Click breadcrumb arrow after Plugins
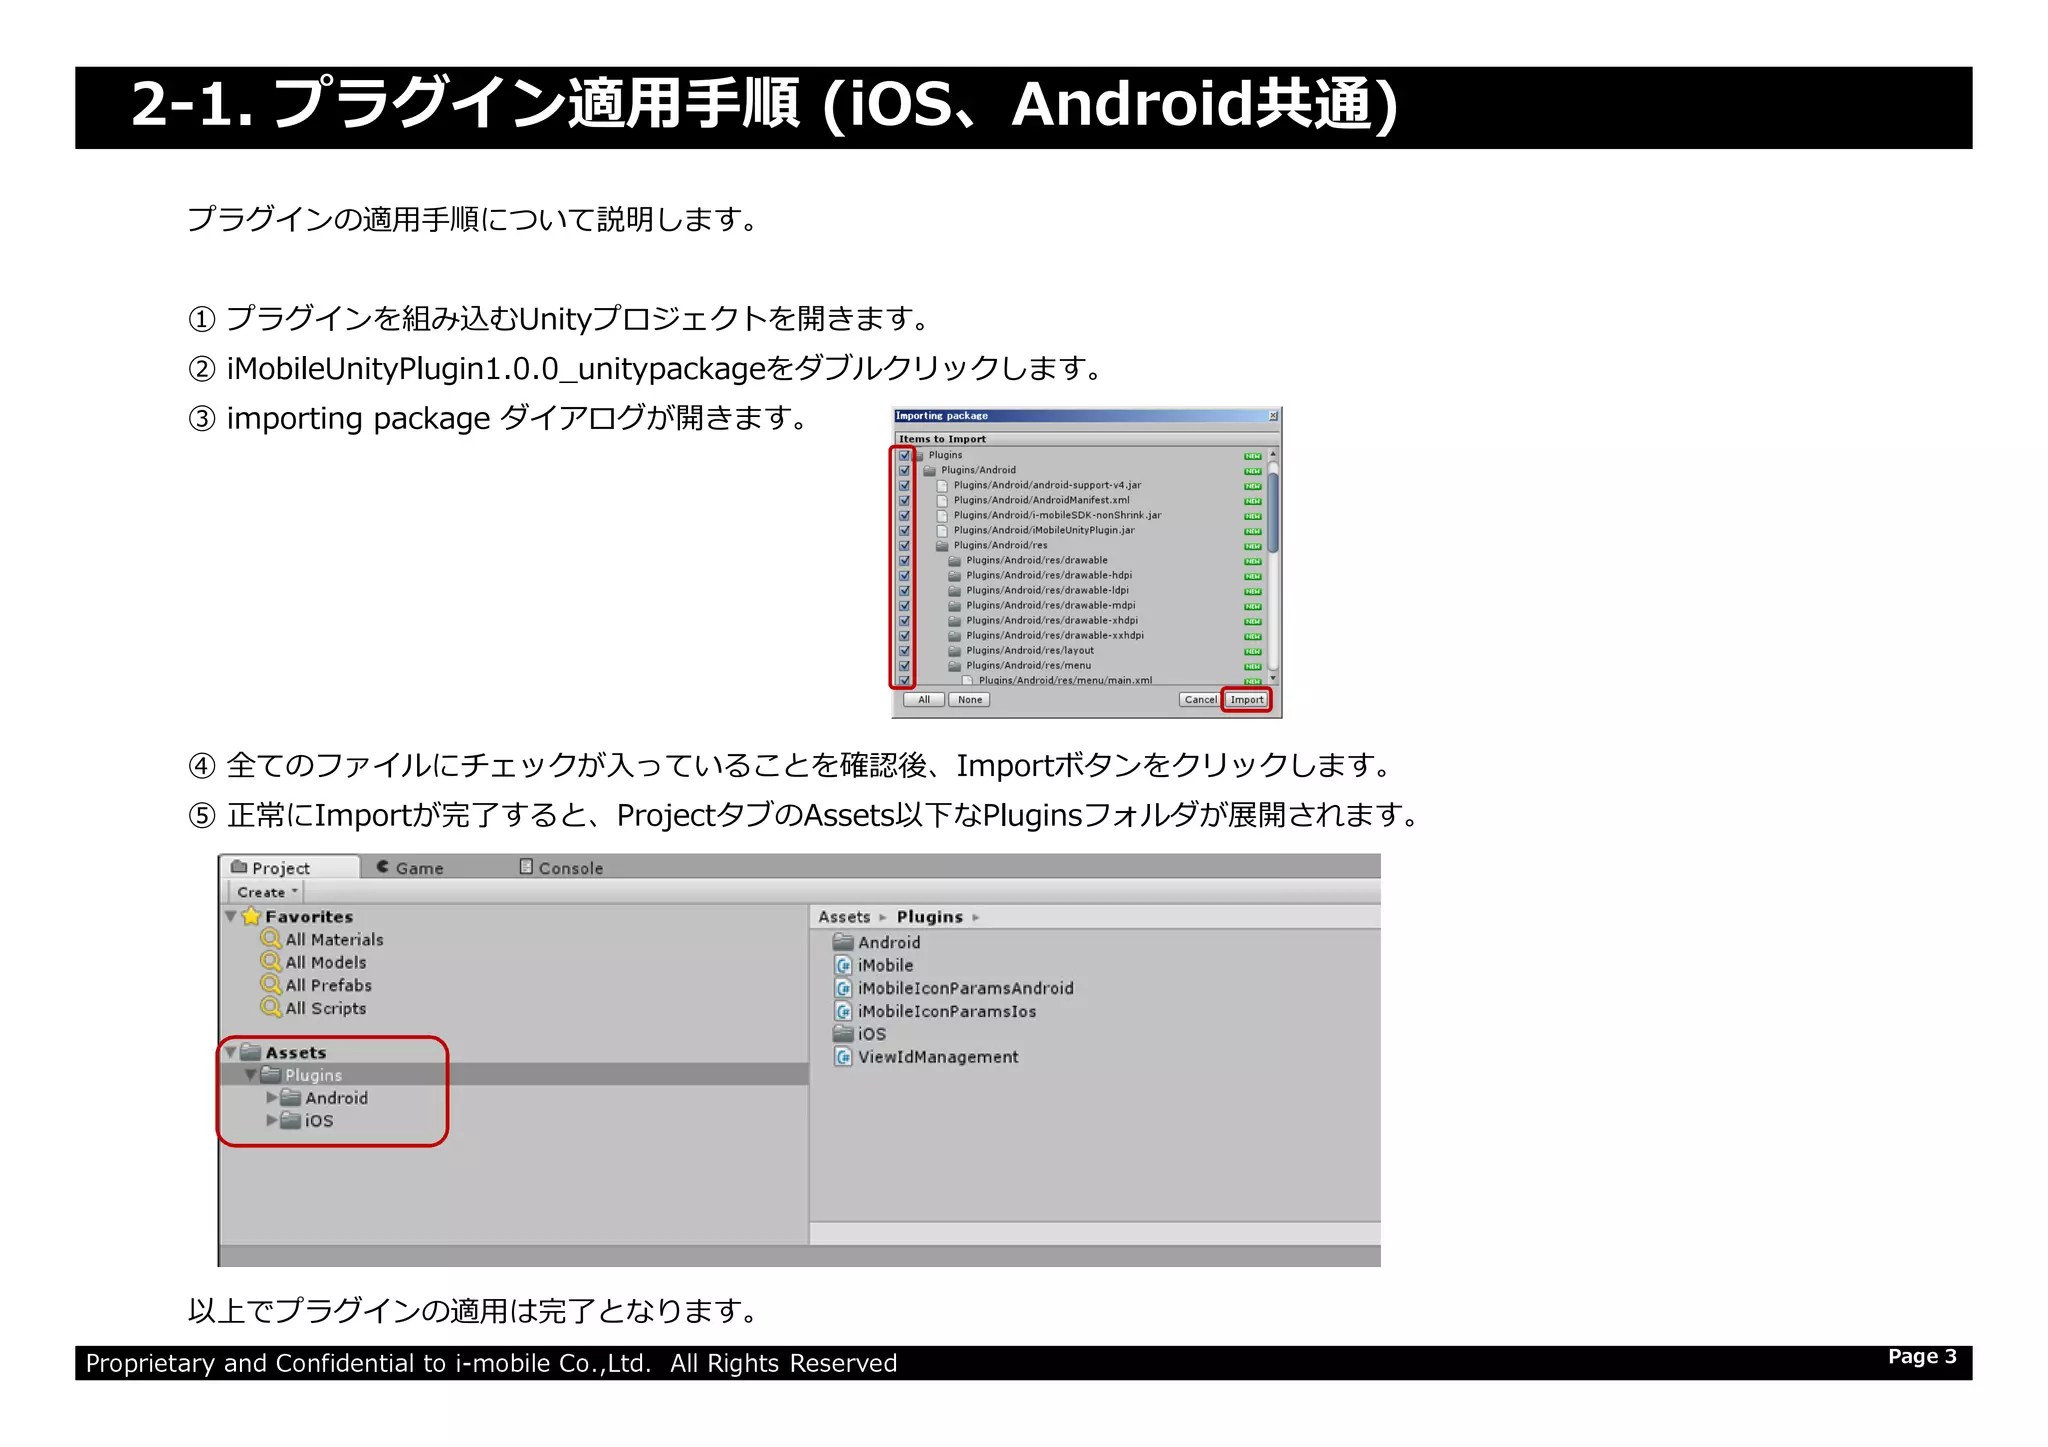Screen dimensions: 2048x1447 [976, 917]
